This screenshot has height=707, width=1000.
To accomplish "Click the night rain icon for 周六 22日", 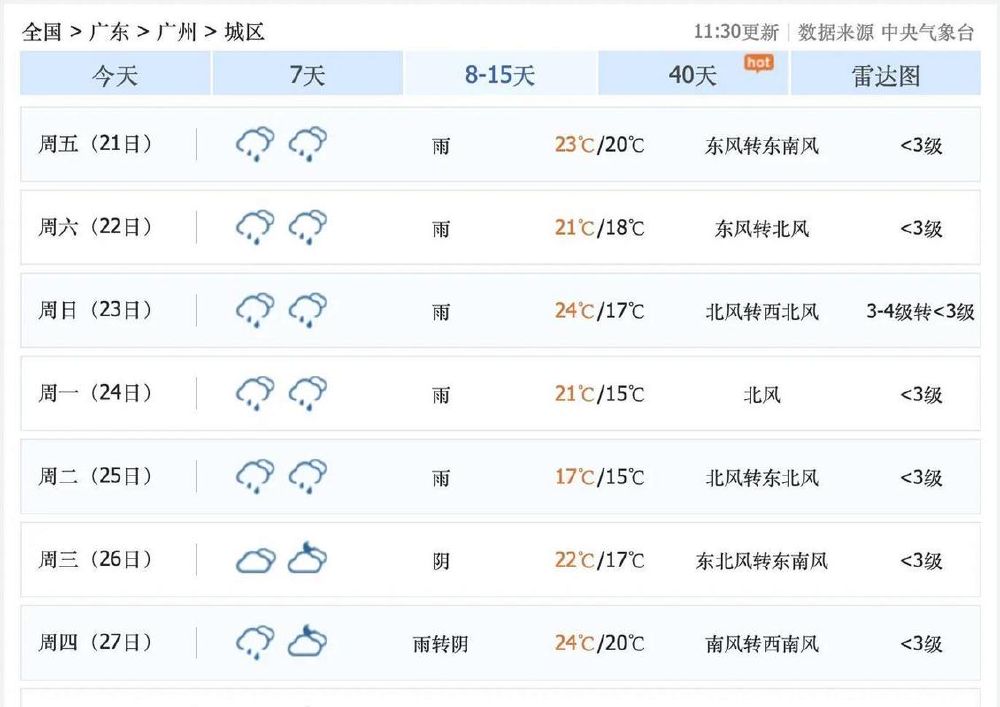I will click(x=307, y=227).
